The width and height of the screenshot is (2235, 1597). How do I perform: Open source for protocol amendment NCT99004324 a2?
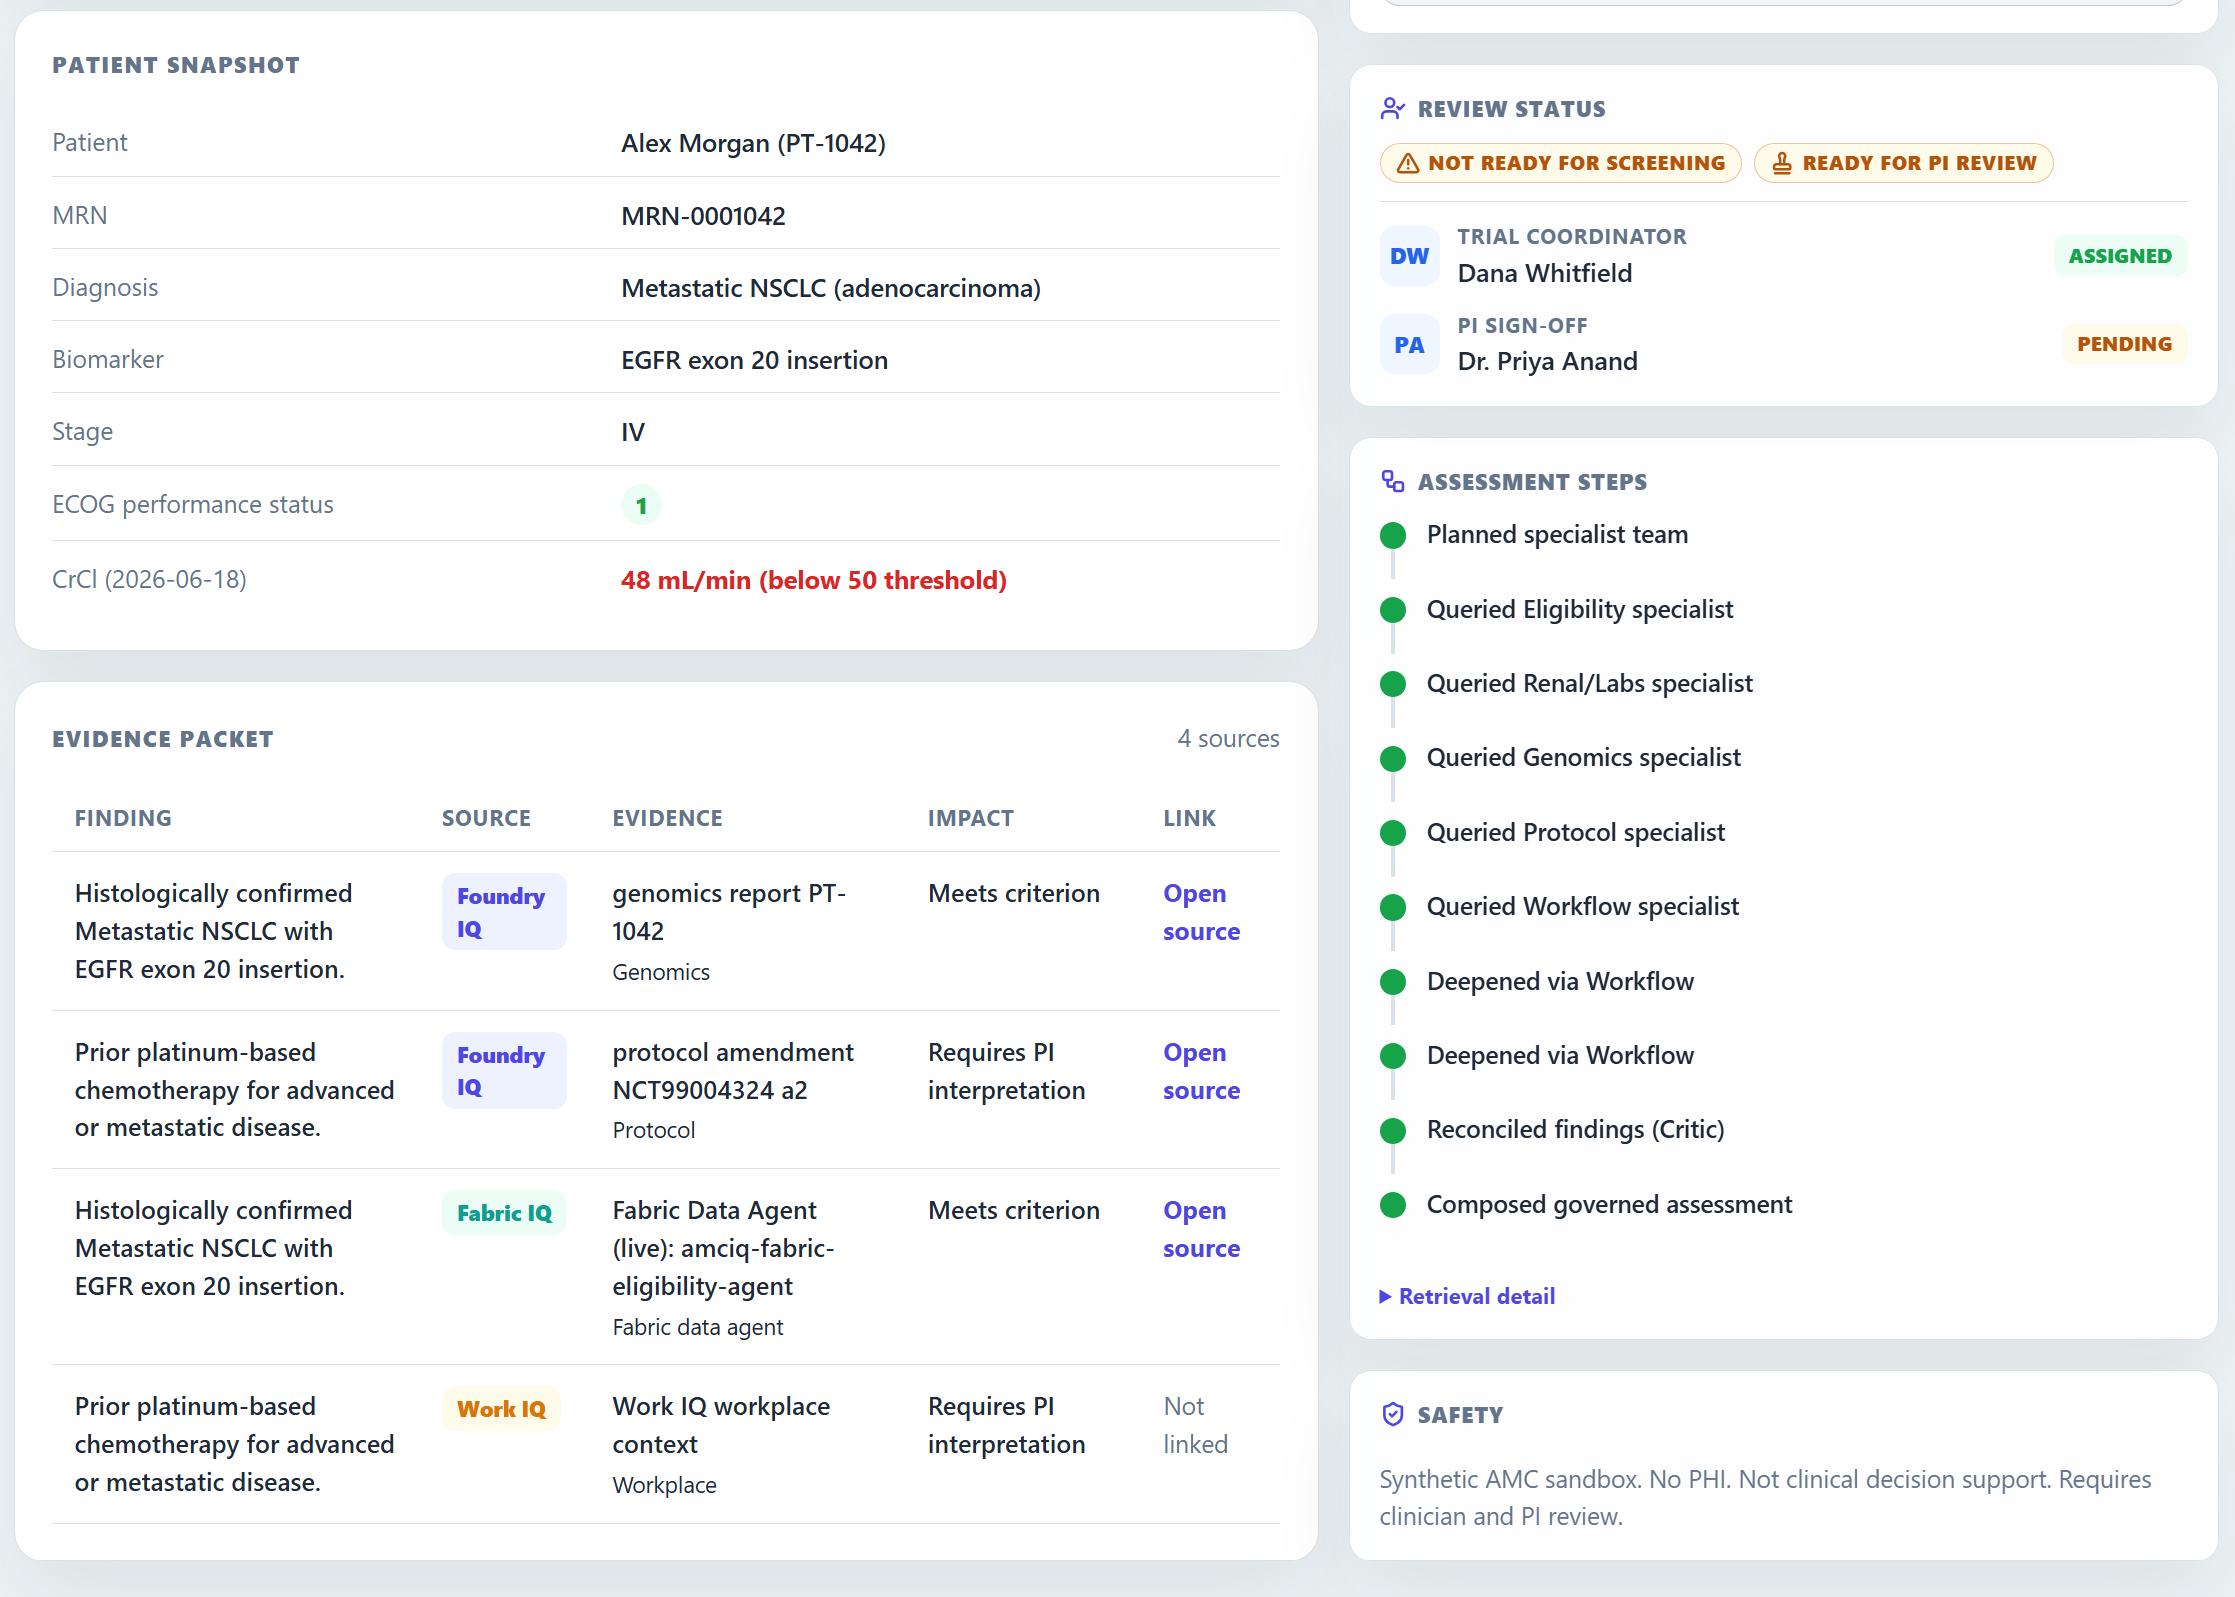pyautogui.click(x=1201, y=1071)
